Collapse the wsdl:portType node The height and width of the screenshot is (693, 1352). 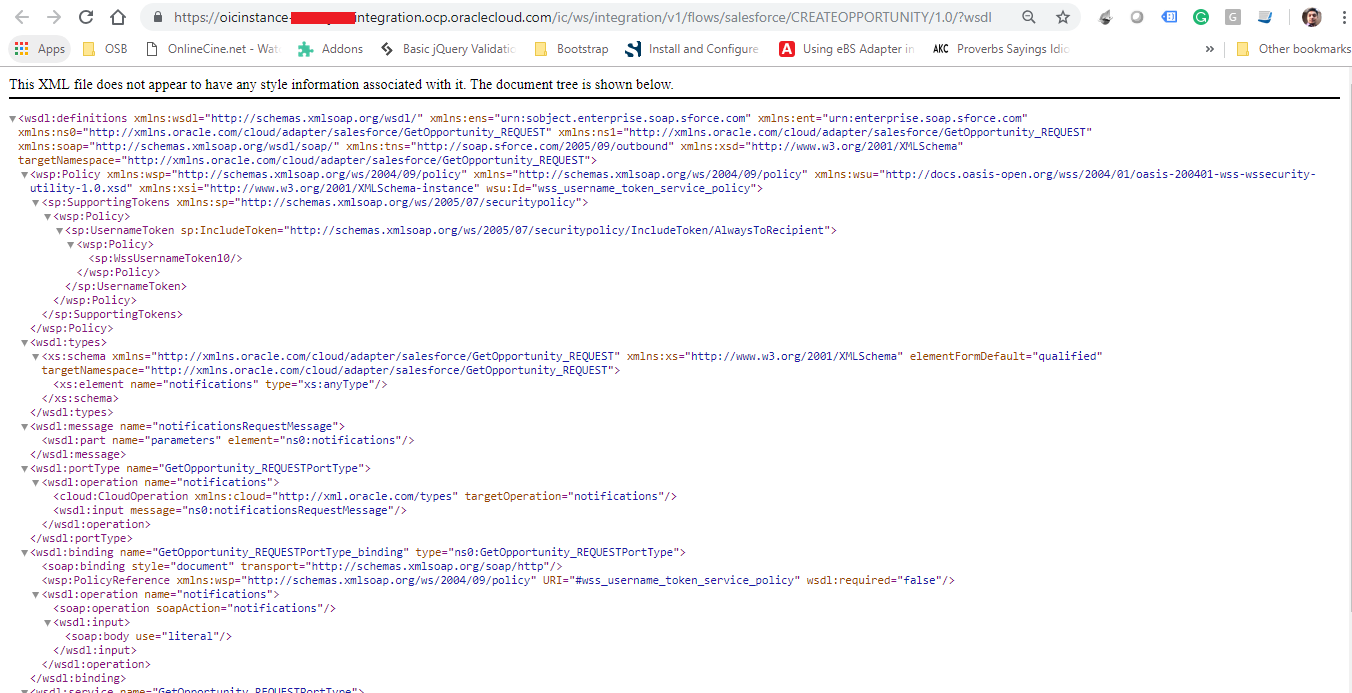[x=24, y=468]
